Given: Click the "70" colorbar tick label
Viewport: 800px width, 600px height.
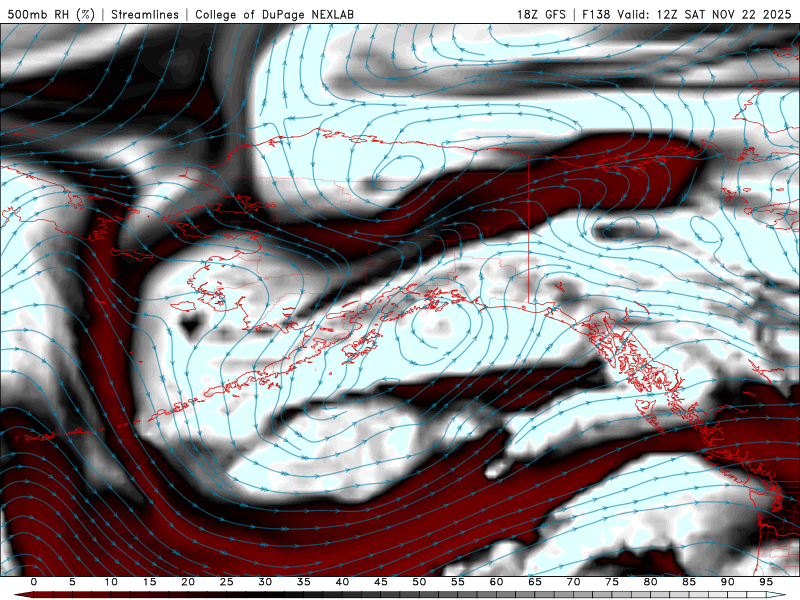Looking at the screenshot, I should tap(573, 582).
